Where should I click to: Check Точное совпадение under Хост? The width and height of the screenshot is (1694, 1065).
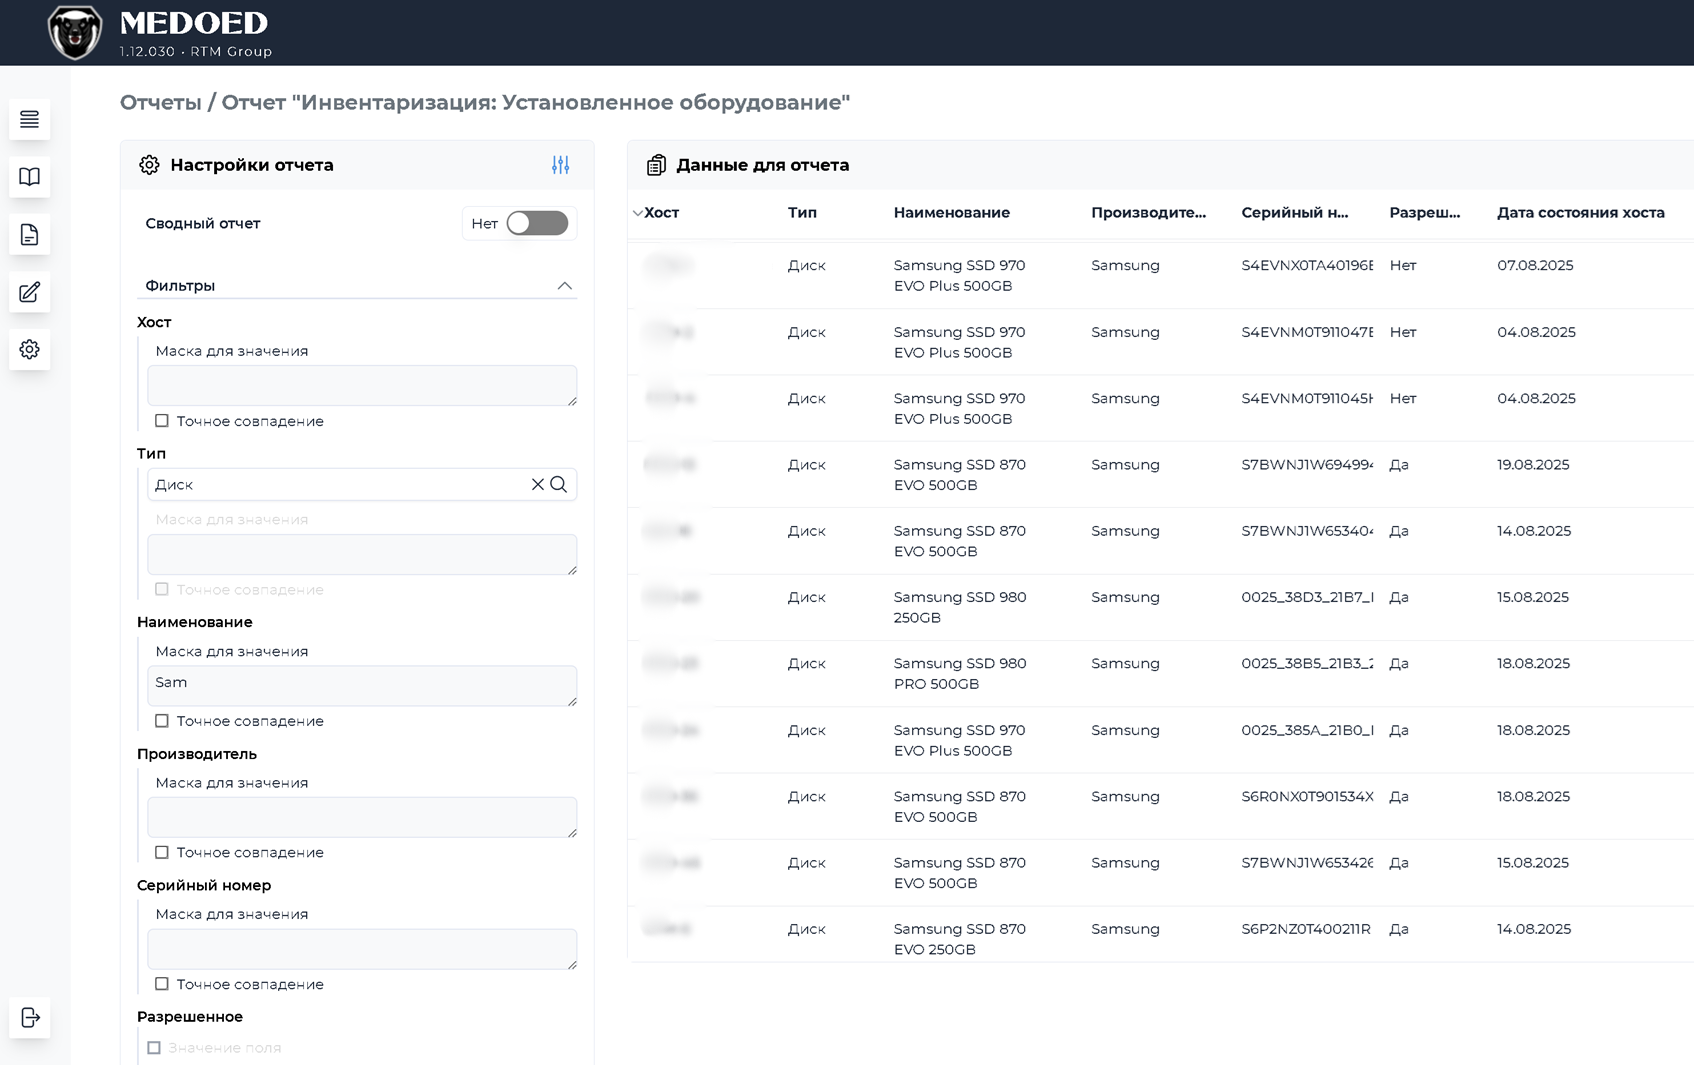(x=162, y=421)
